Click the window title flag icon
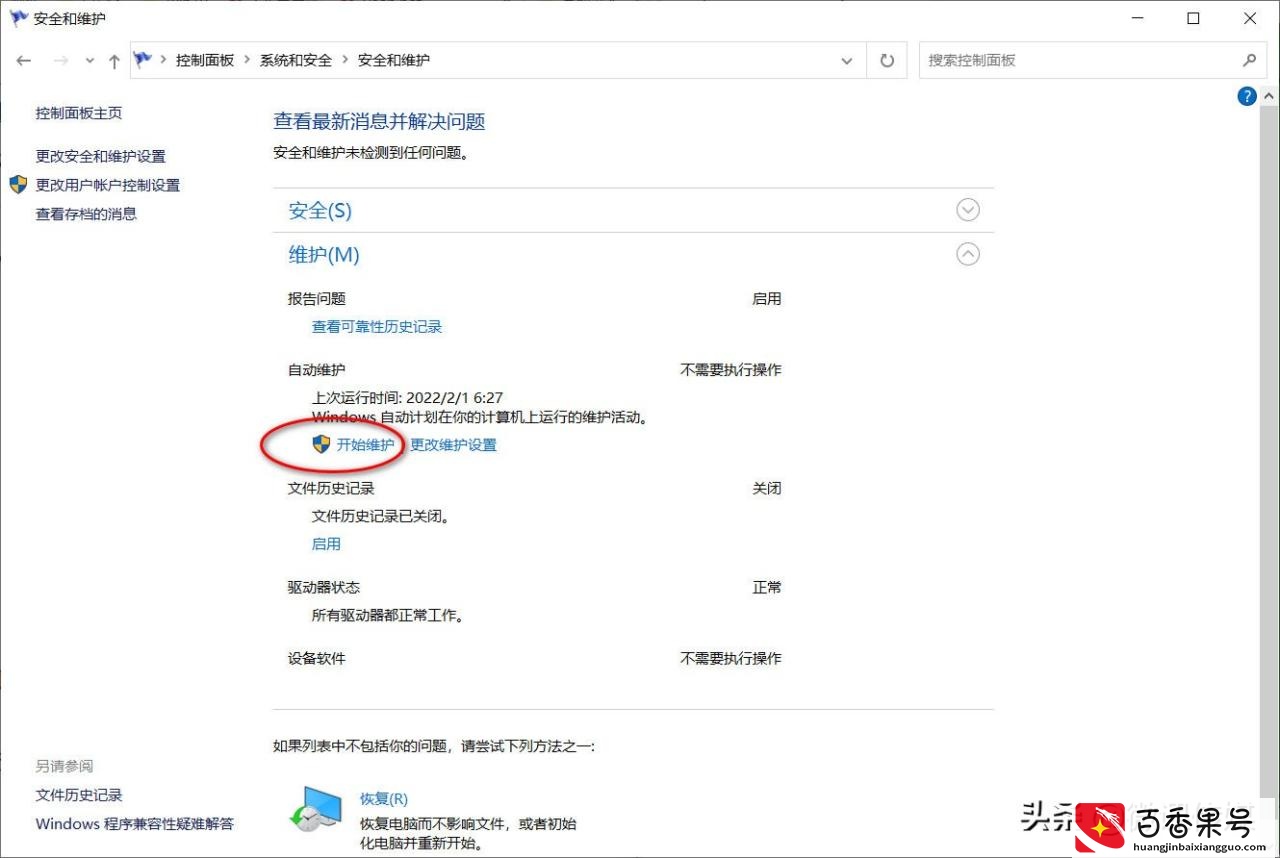The image size is (1280, 858). [19, 18]
